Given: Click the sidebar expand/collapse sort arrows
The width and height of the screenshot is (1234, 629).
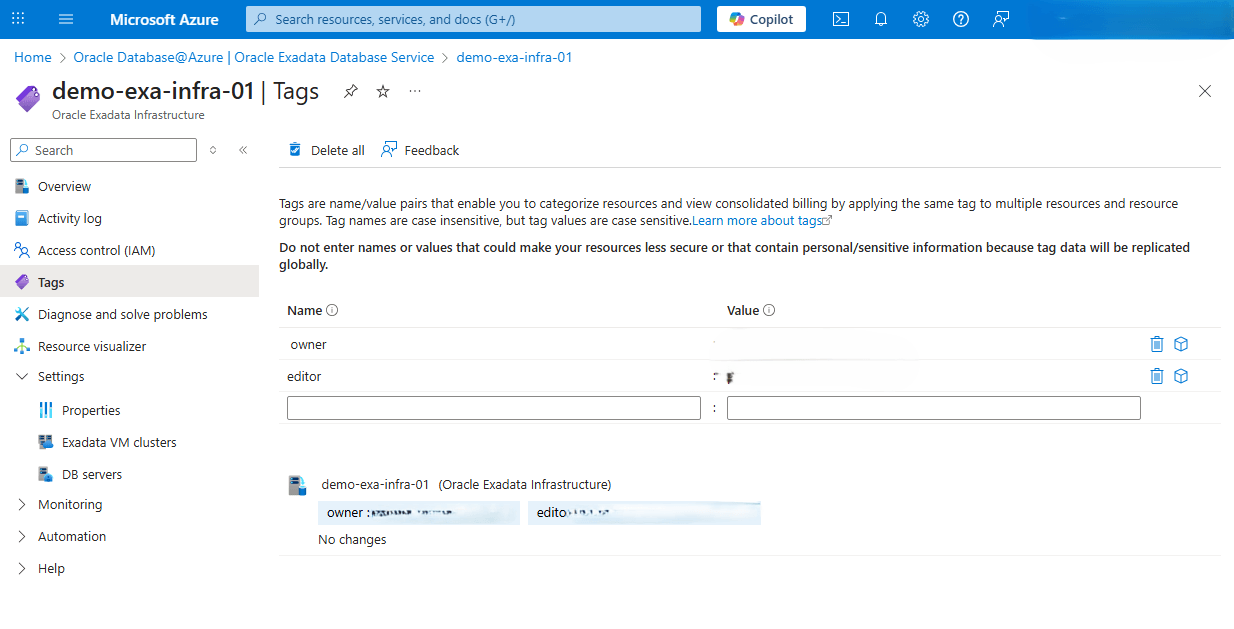Looking at the screenshot, I should (213, 150).
